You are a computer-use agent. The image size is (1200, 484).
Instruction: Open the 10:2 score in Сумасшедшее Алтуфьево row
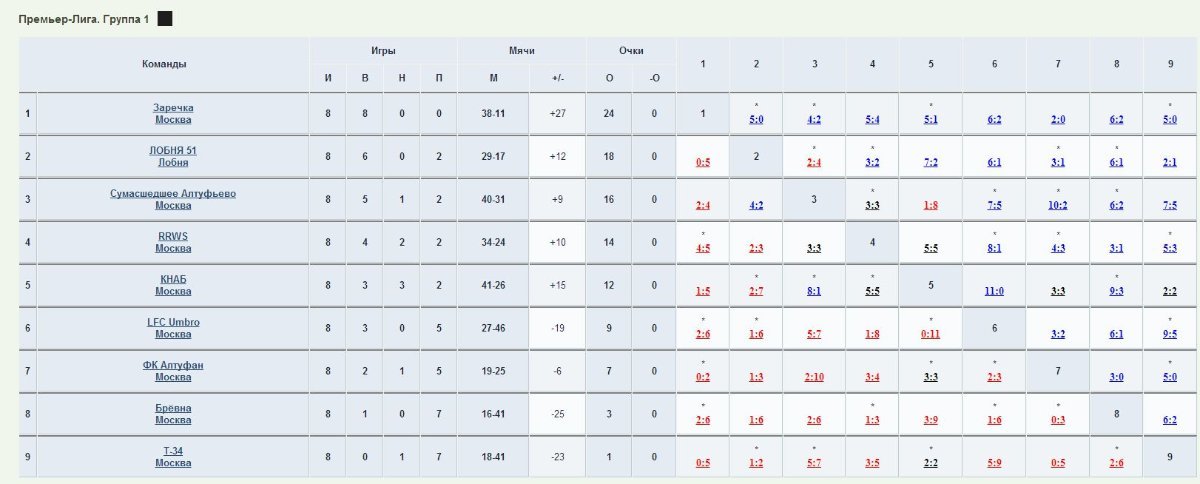coord(1058,205)
